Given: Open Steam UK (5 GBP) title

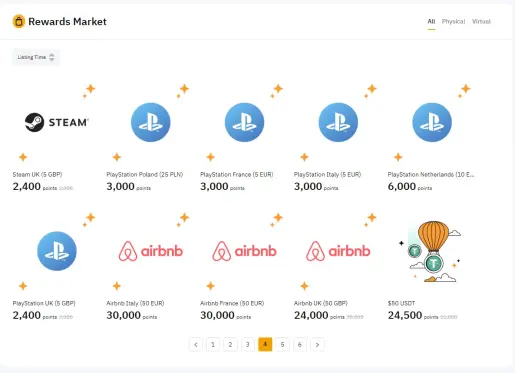Looking at the screenshot, I should pyautogui.click(x=37, y=174).
